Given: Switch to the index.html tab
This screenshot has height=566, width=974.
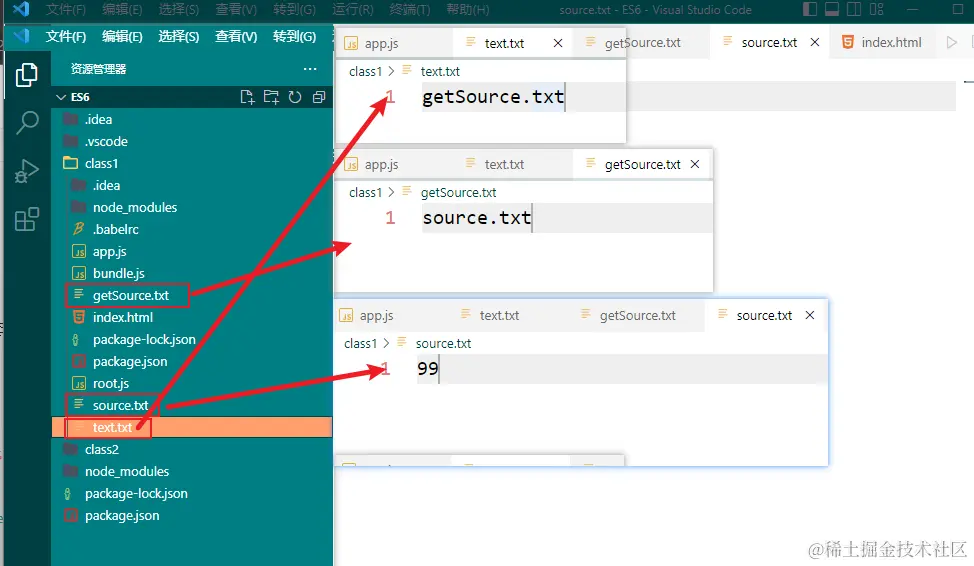Looking at the screenshot, I should [881, 42].
